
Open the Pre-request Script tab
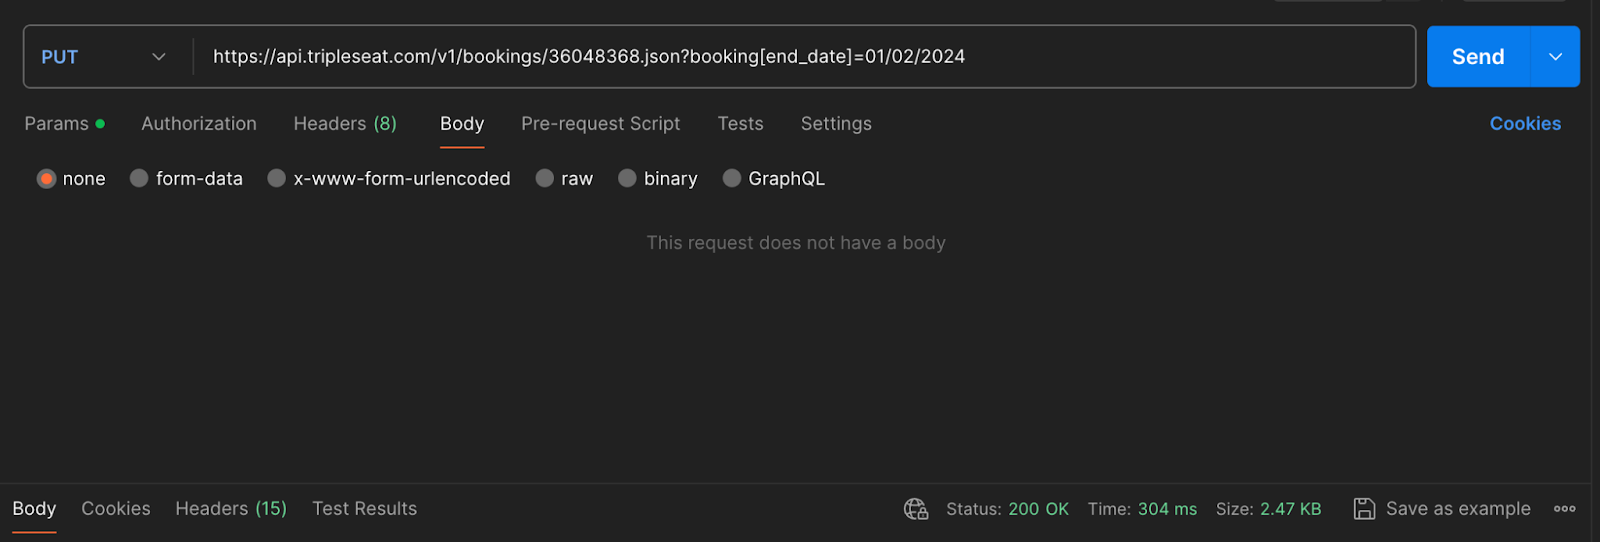pyautogui.click(x=600, y=124)
